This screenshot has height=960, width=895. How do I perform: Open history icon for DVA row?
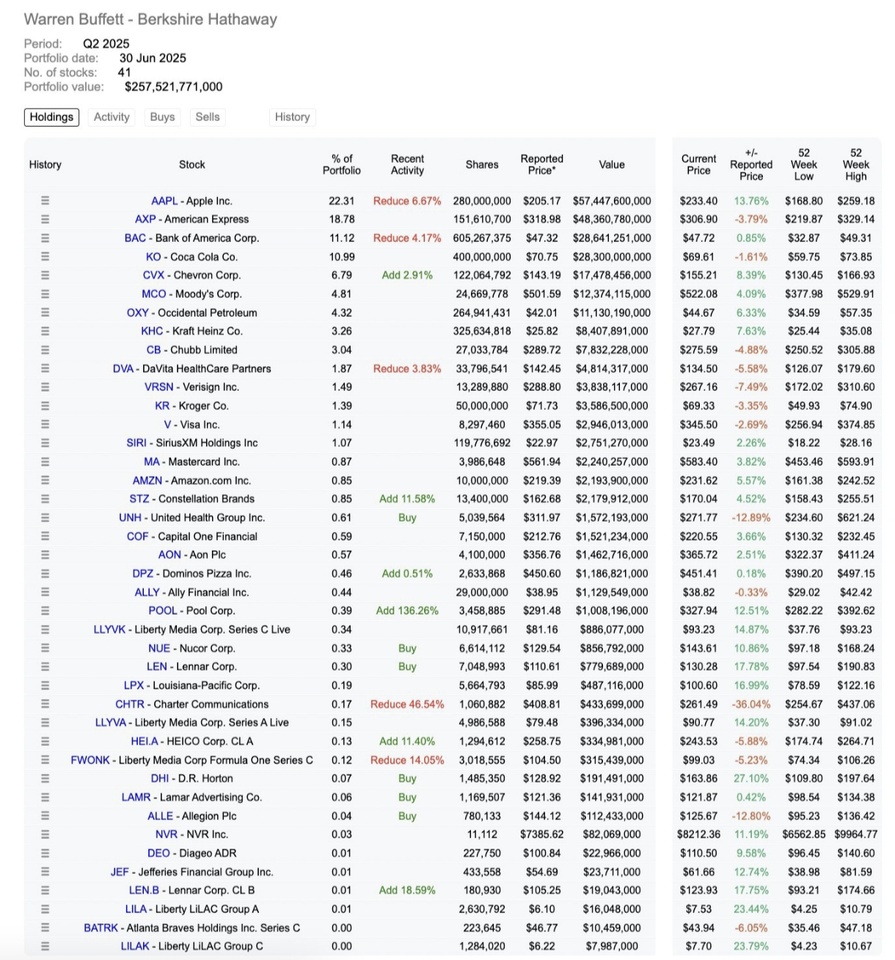coord(45,369)
